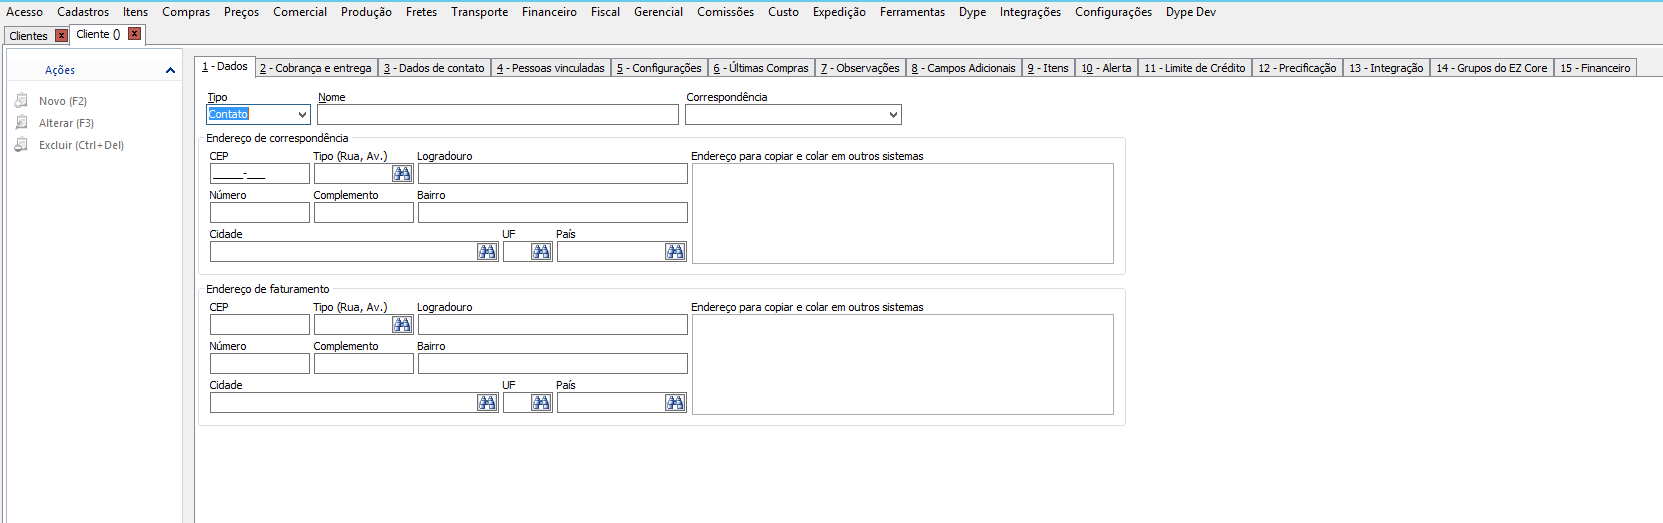The width and height of the screenshot is (1663, 523).
Task: Open the Integrações menu
Action: [x=1030, y=12]
